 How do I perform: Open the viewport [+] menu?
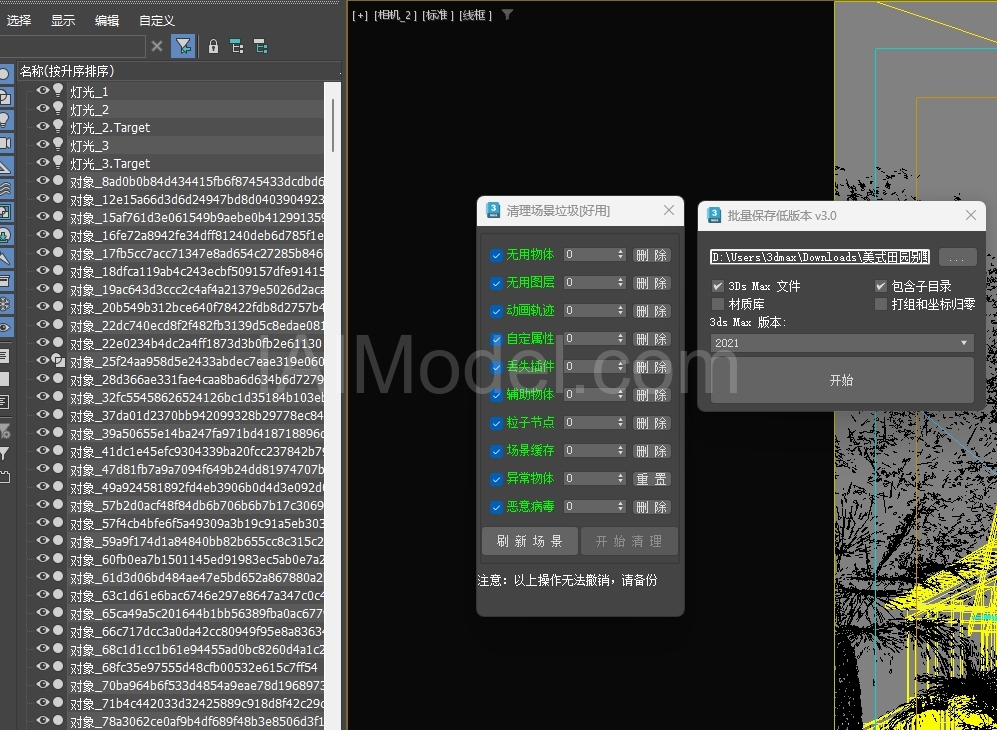[360, 15]
